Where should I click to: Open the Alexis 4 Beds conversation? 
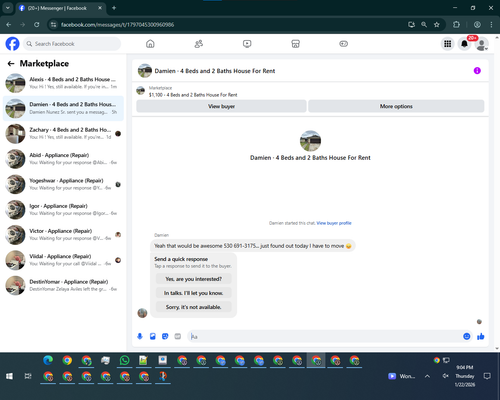(63, 83)
